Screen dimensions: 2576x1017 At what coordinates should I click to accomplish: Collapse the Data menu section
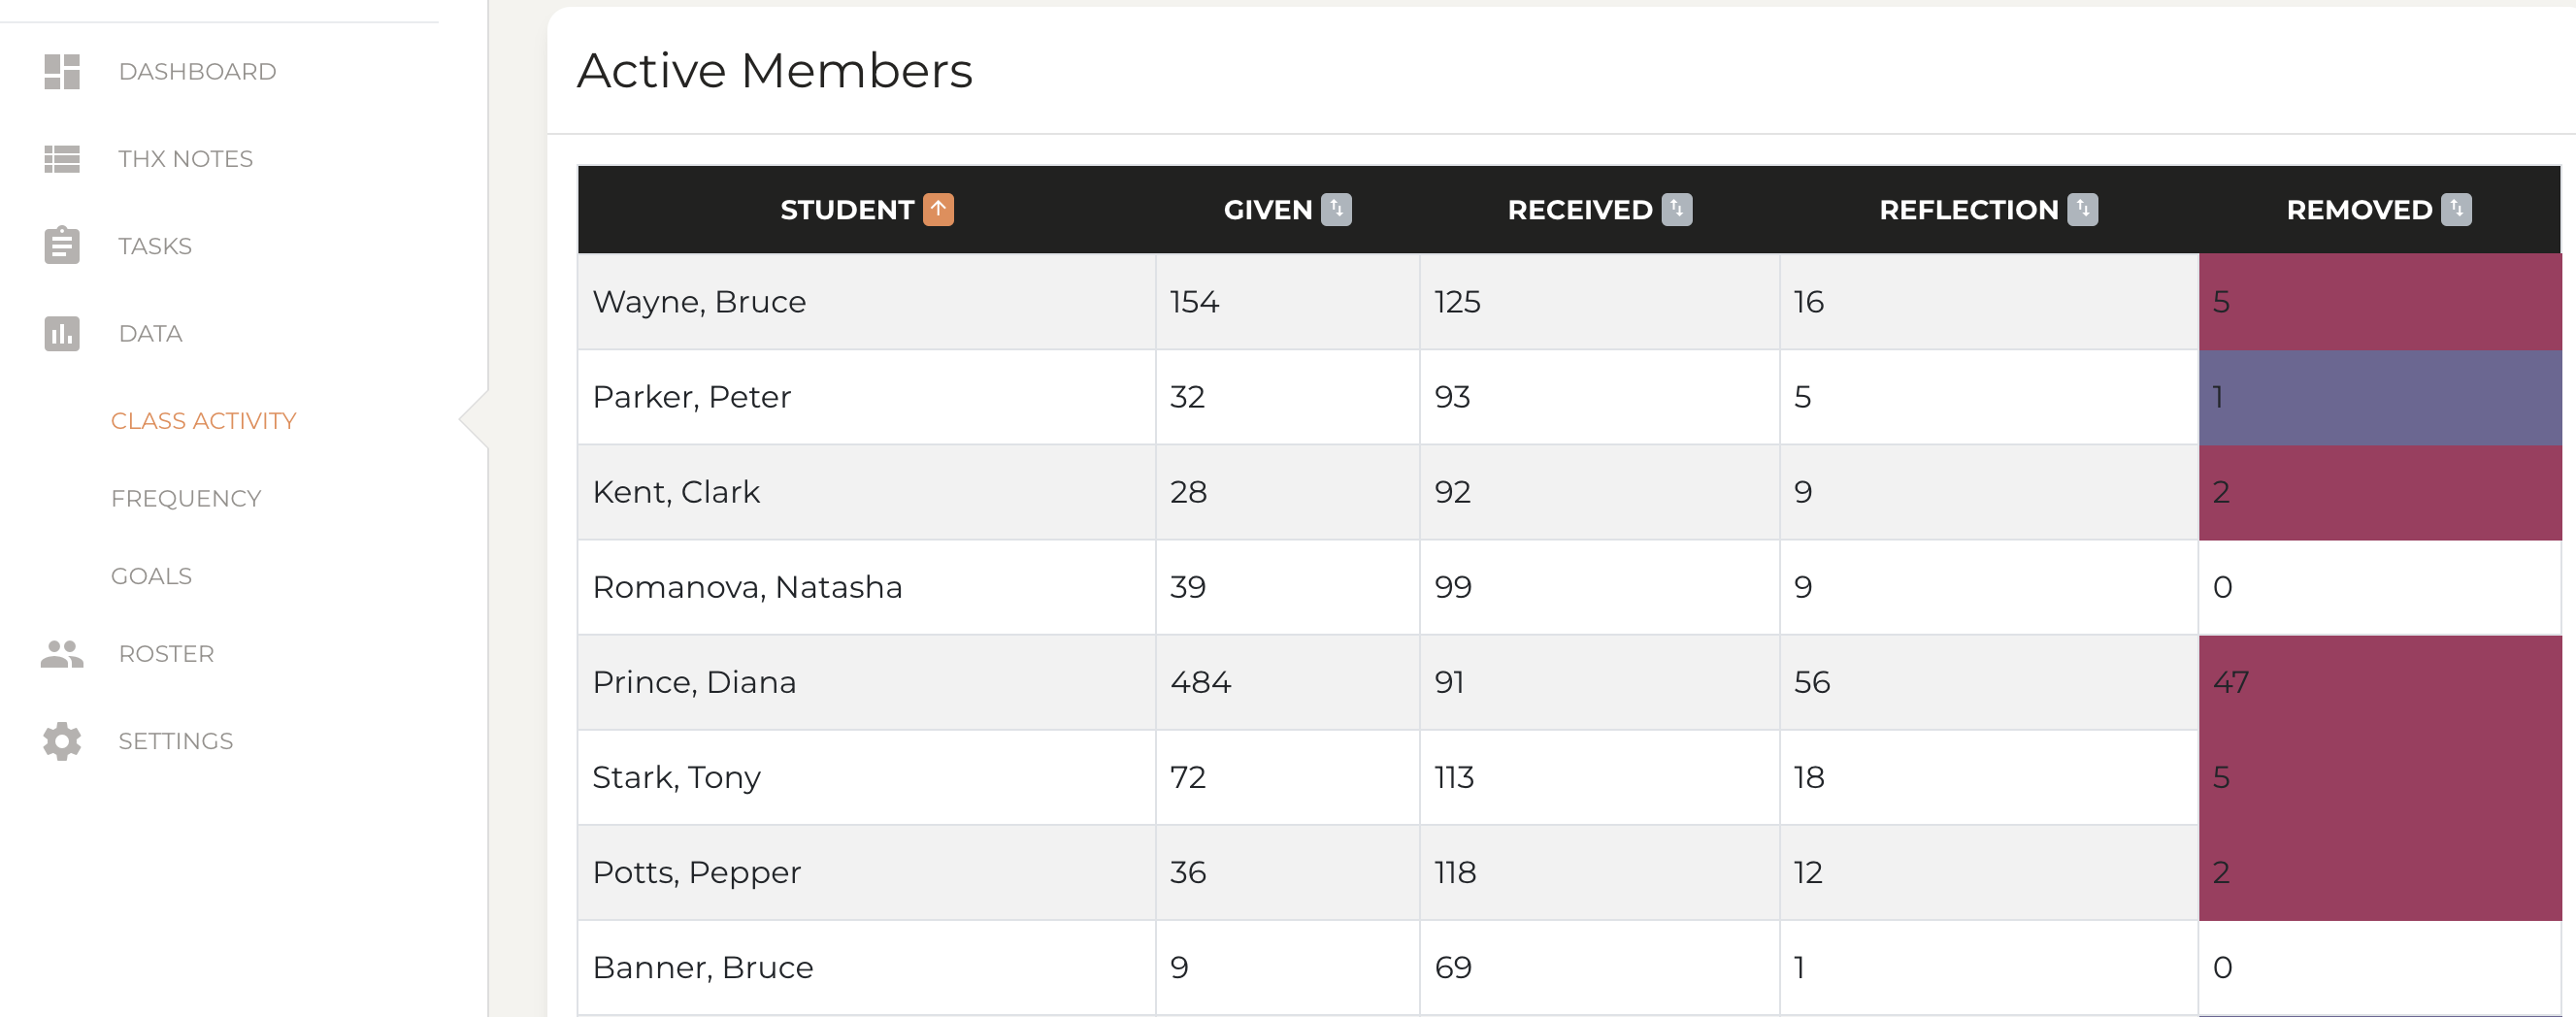[150, 334]
